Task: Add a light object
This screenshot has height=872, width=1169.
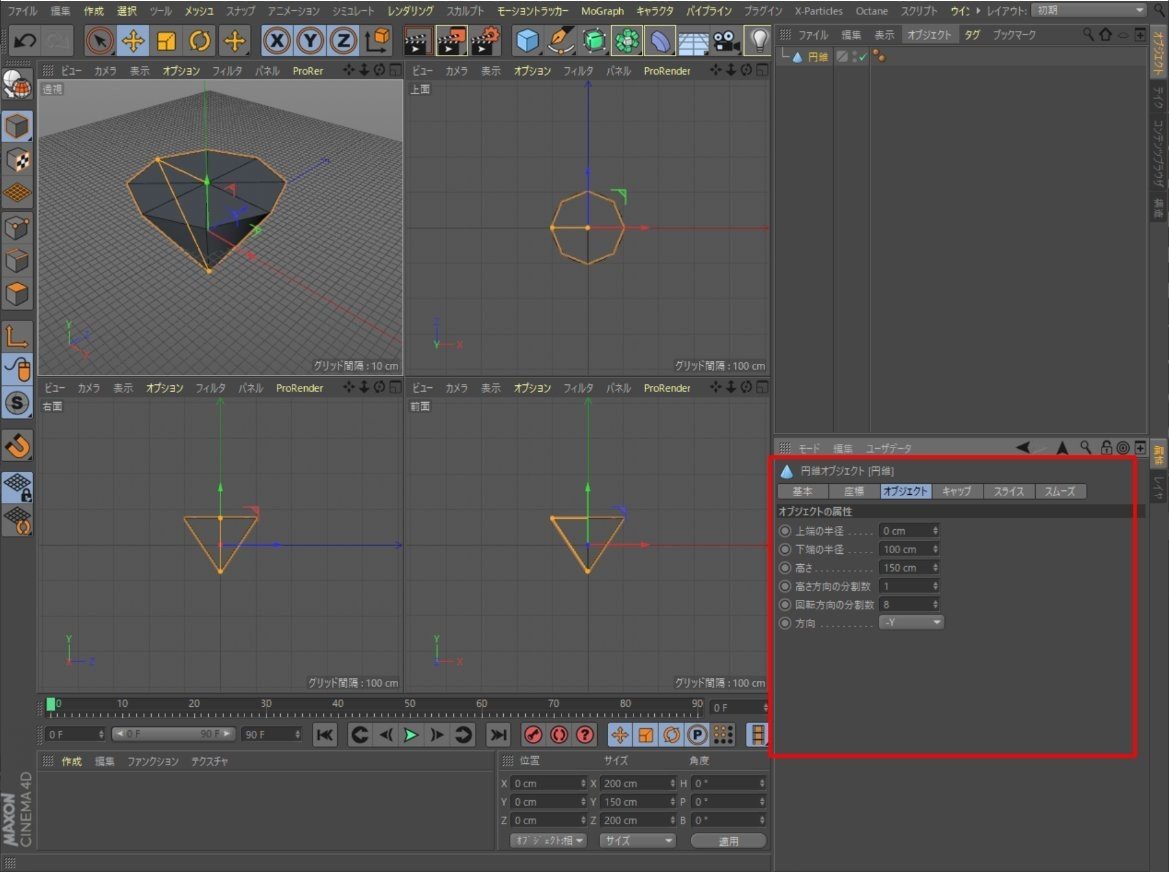Action: point(758,40)
